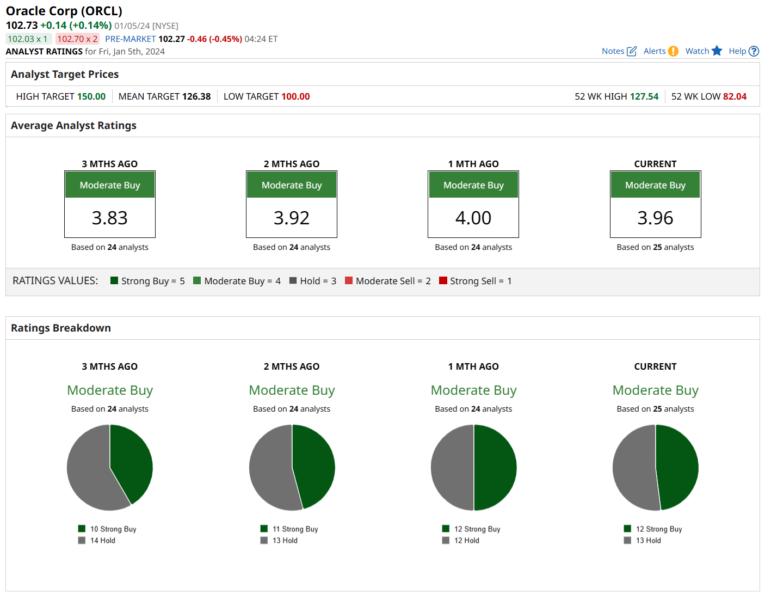The image size is (771, 600).
Task: Click the bid quote 102.03 x 1
Action: [28, 39]
